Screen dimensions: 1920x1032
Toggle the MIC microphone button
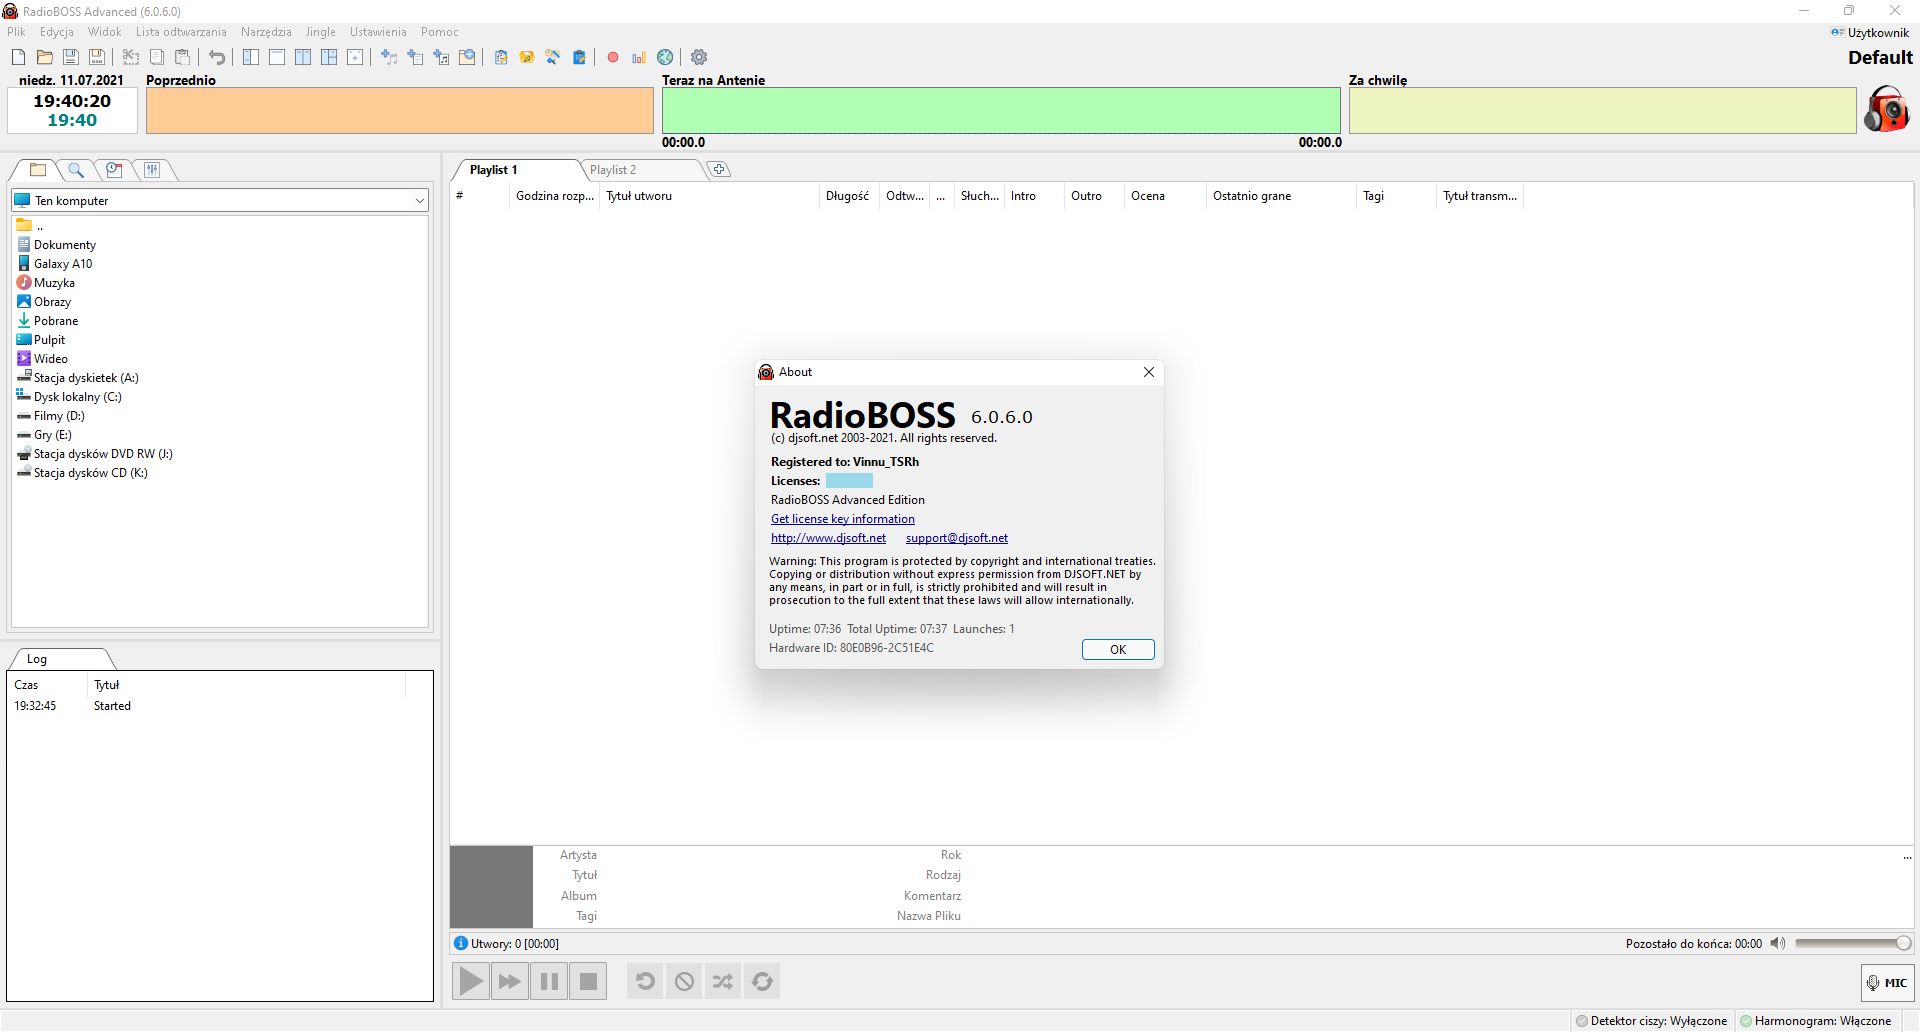1887,983
